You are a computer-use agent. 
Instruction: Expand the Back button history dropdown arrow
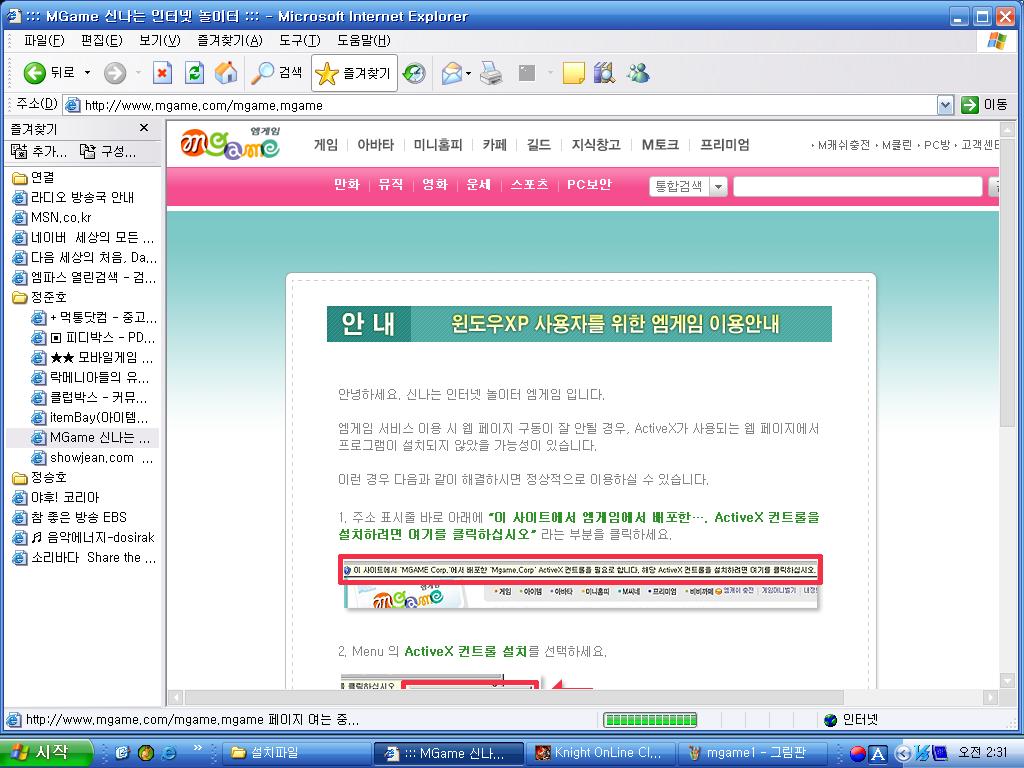pos(87,72)
